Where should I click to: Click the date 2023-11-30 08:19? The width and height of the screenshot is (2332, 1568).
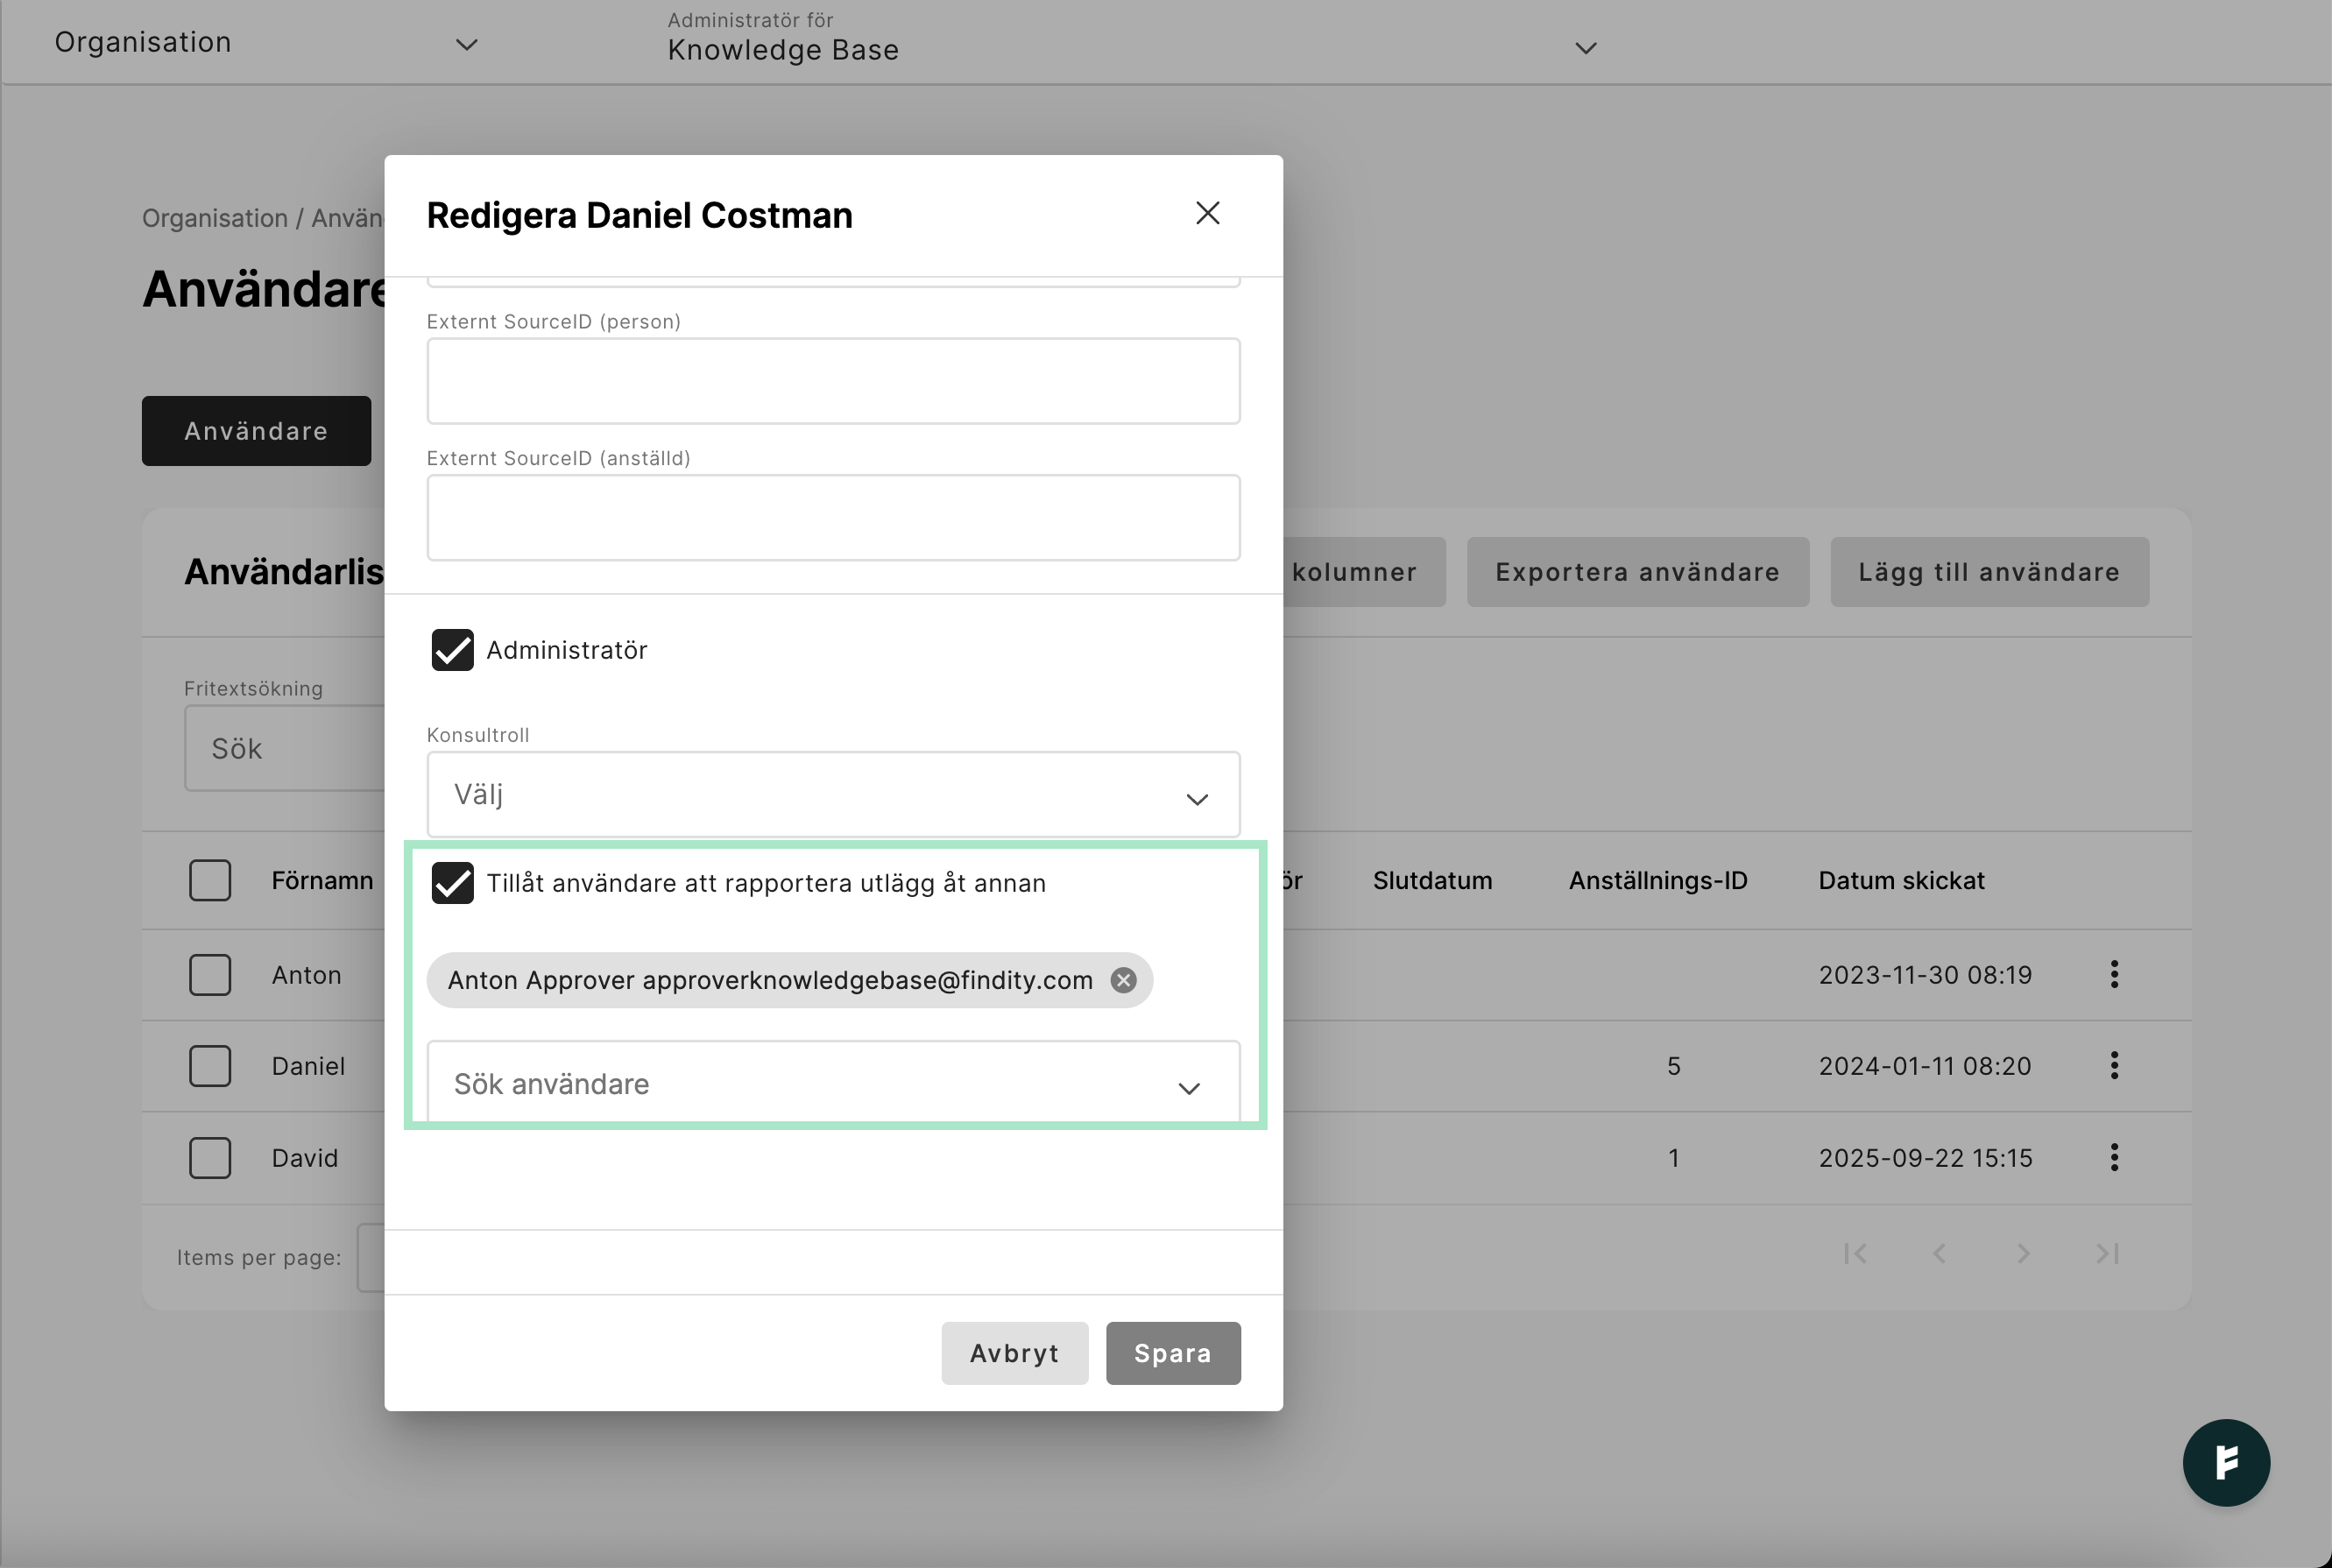pyautogui.click(x=1925, y=975)
